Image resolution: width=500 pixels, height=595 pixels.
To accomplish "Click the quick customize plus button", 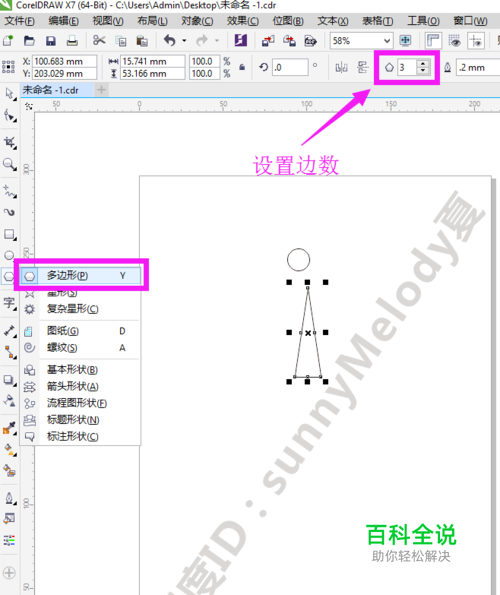I will tap(9, 573).
